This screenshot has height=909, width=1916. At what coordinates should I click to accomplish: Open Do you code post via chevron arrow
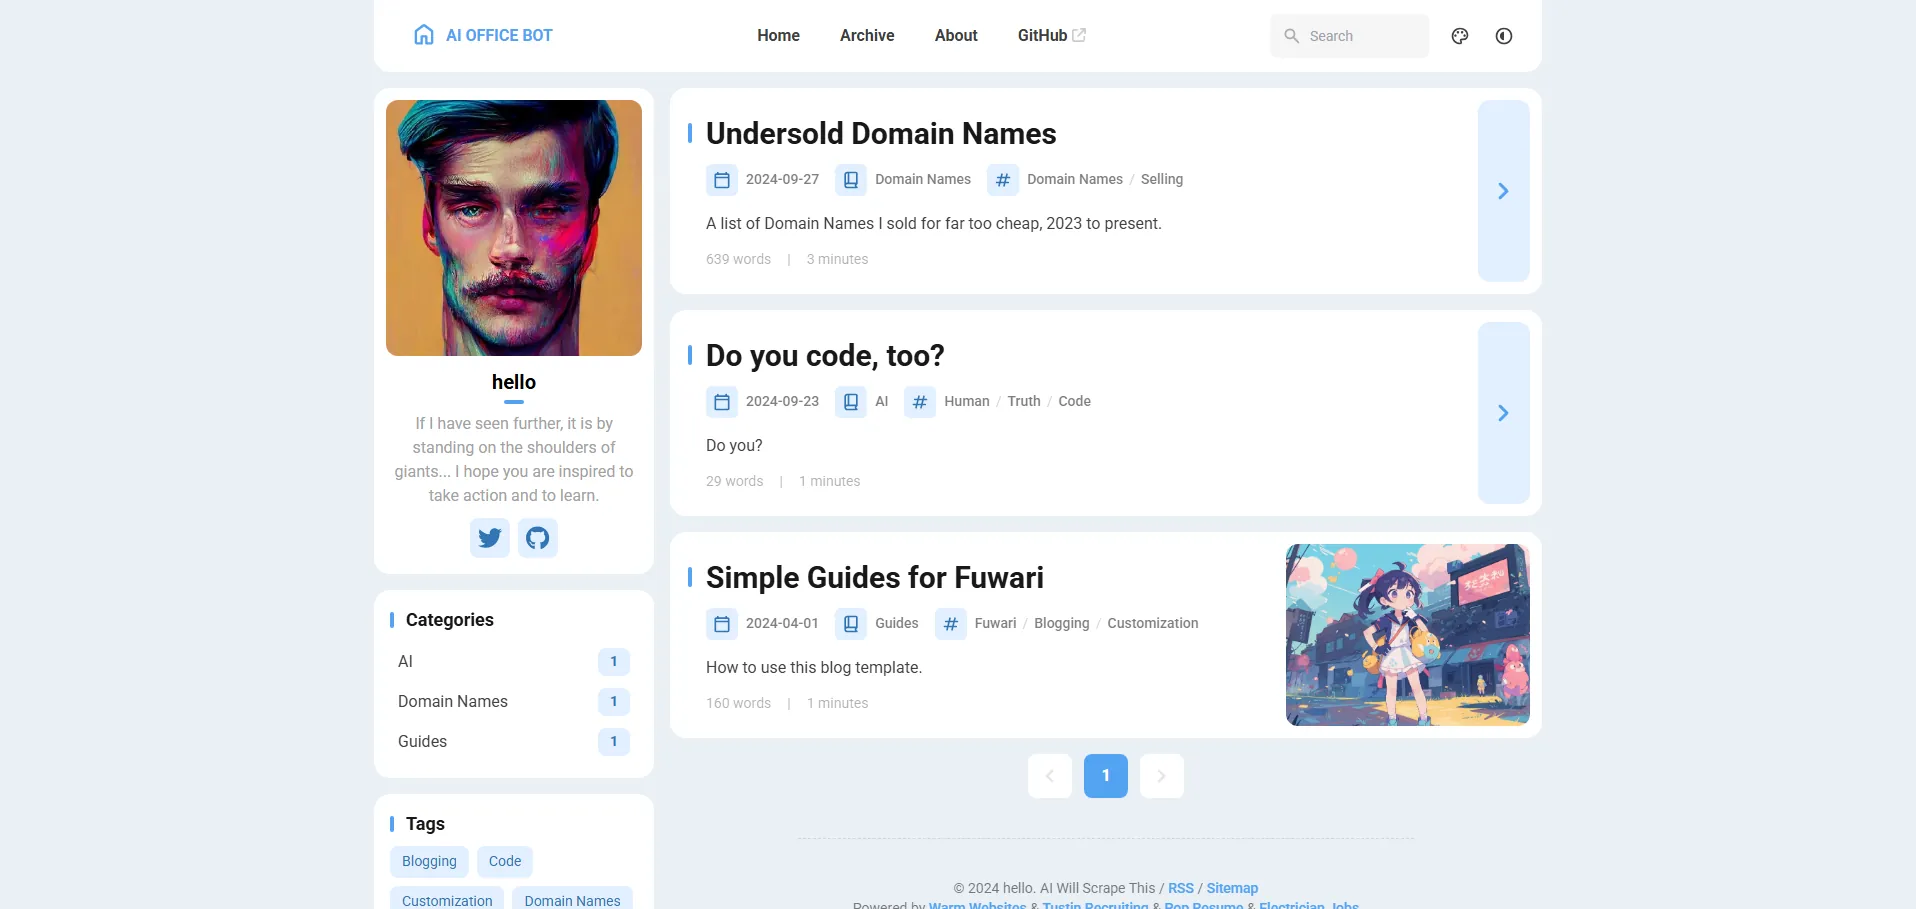coord(1503,413)
